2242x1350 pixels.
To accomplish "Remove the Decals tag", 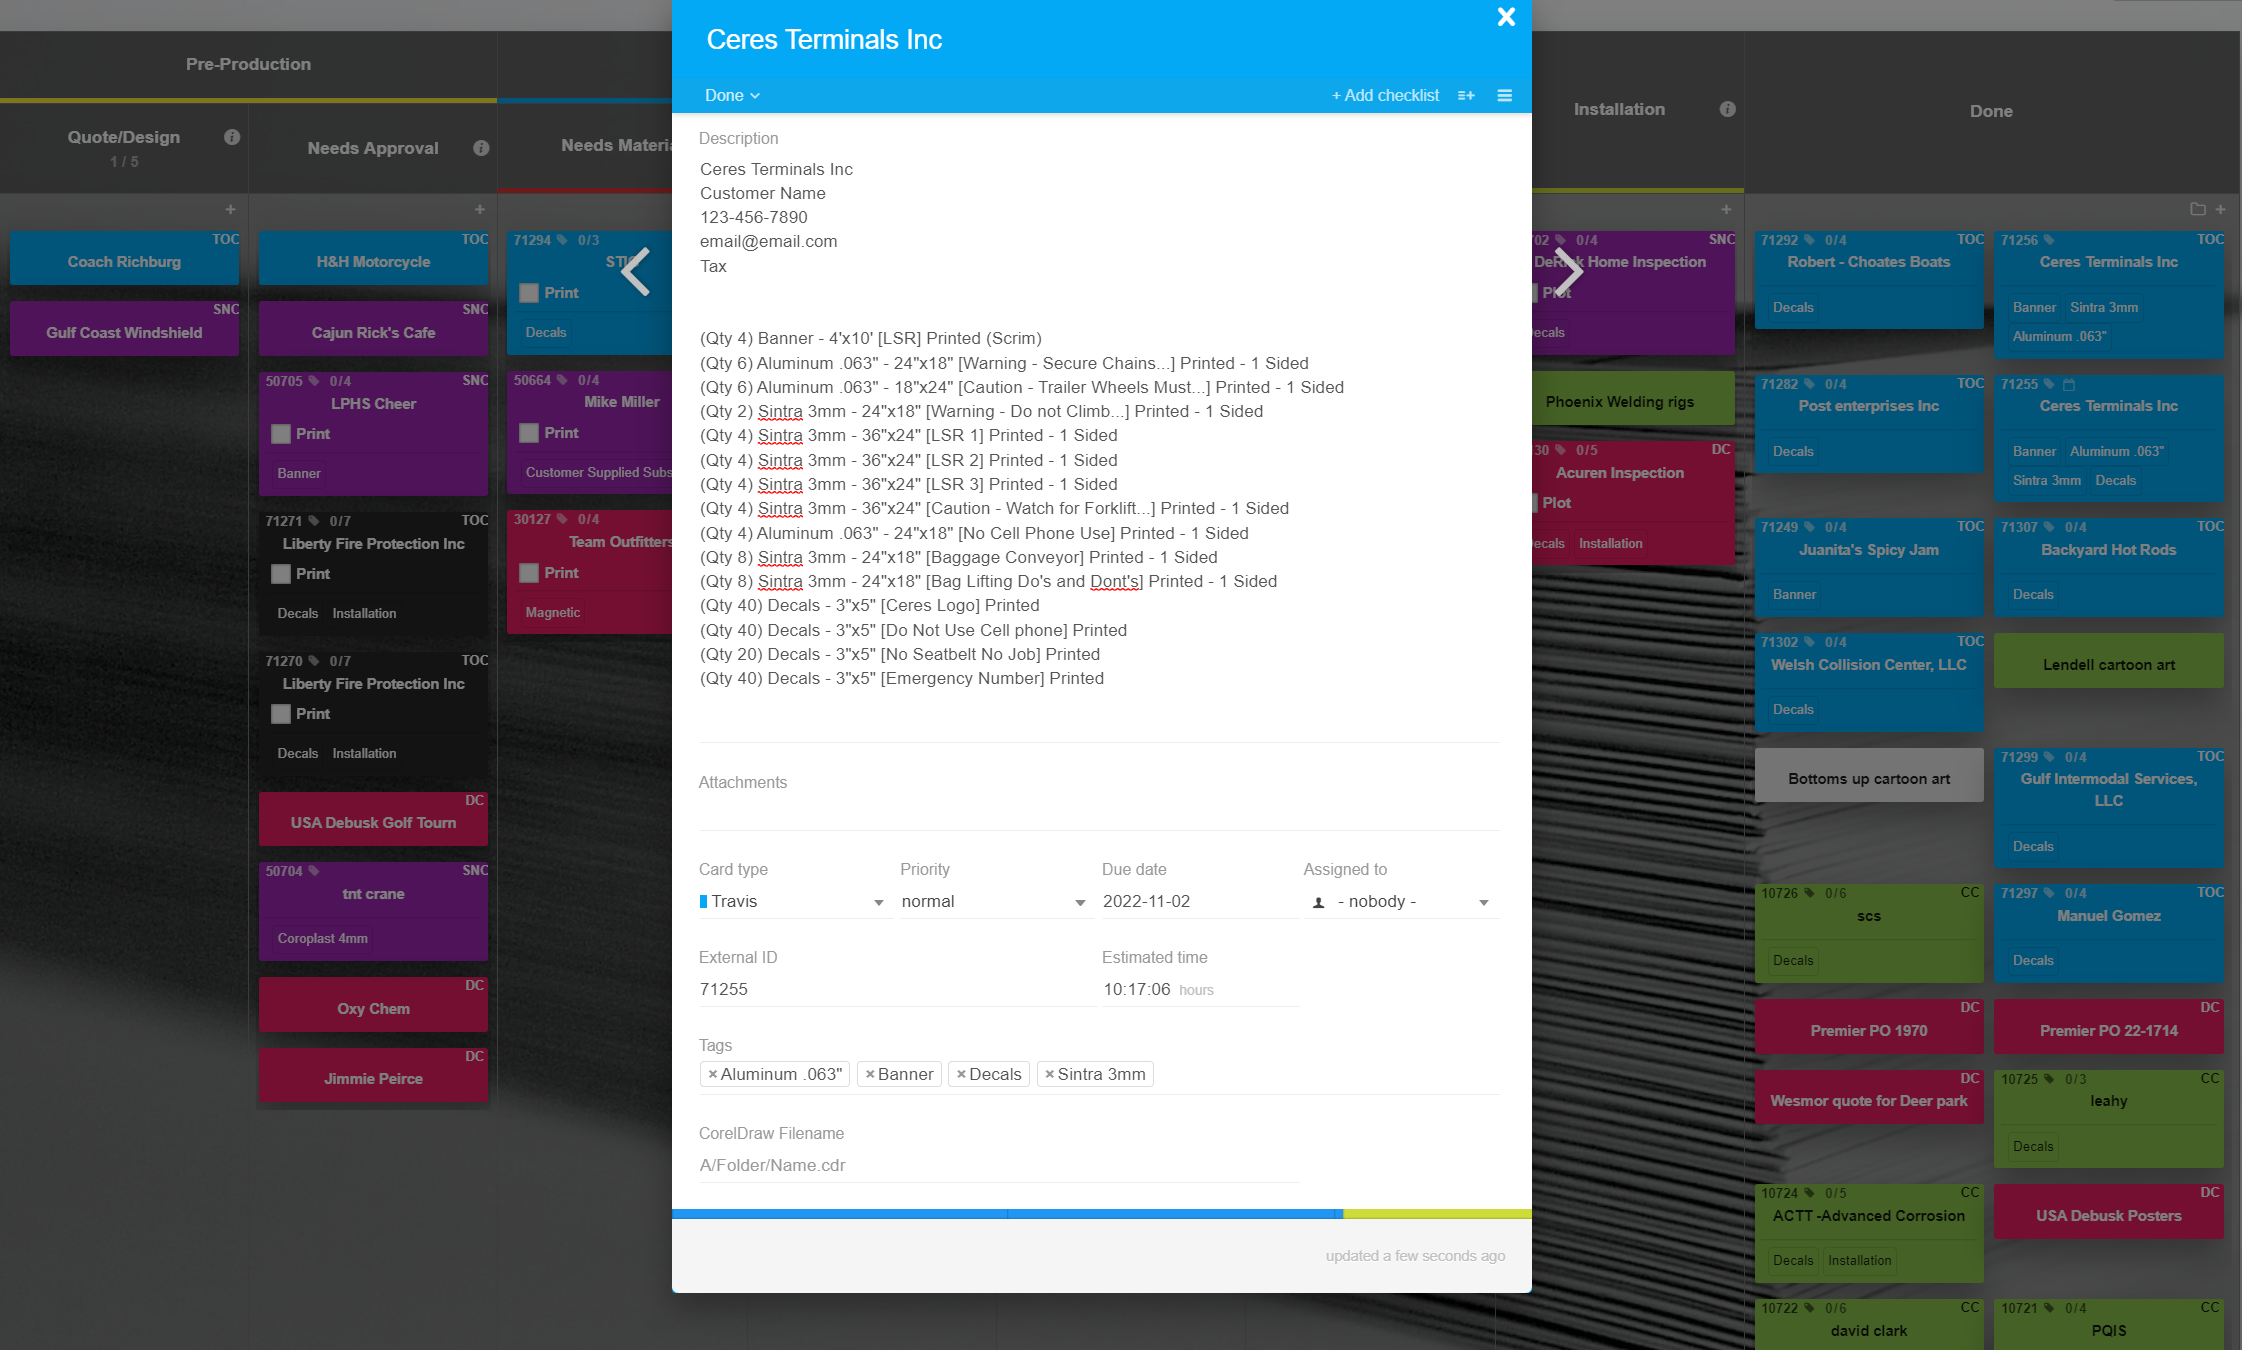I will coord(961,1074).
